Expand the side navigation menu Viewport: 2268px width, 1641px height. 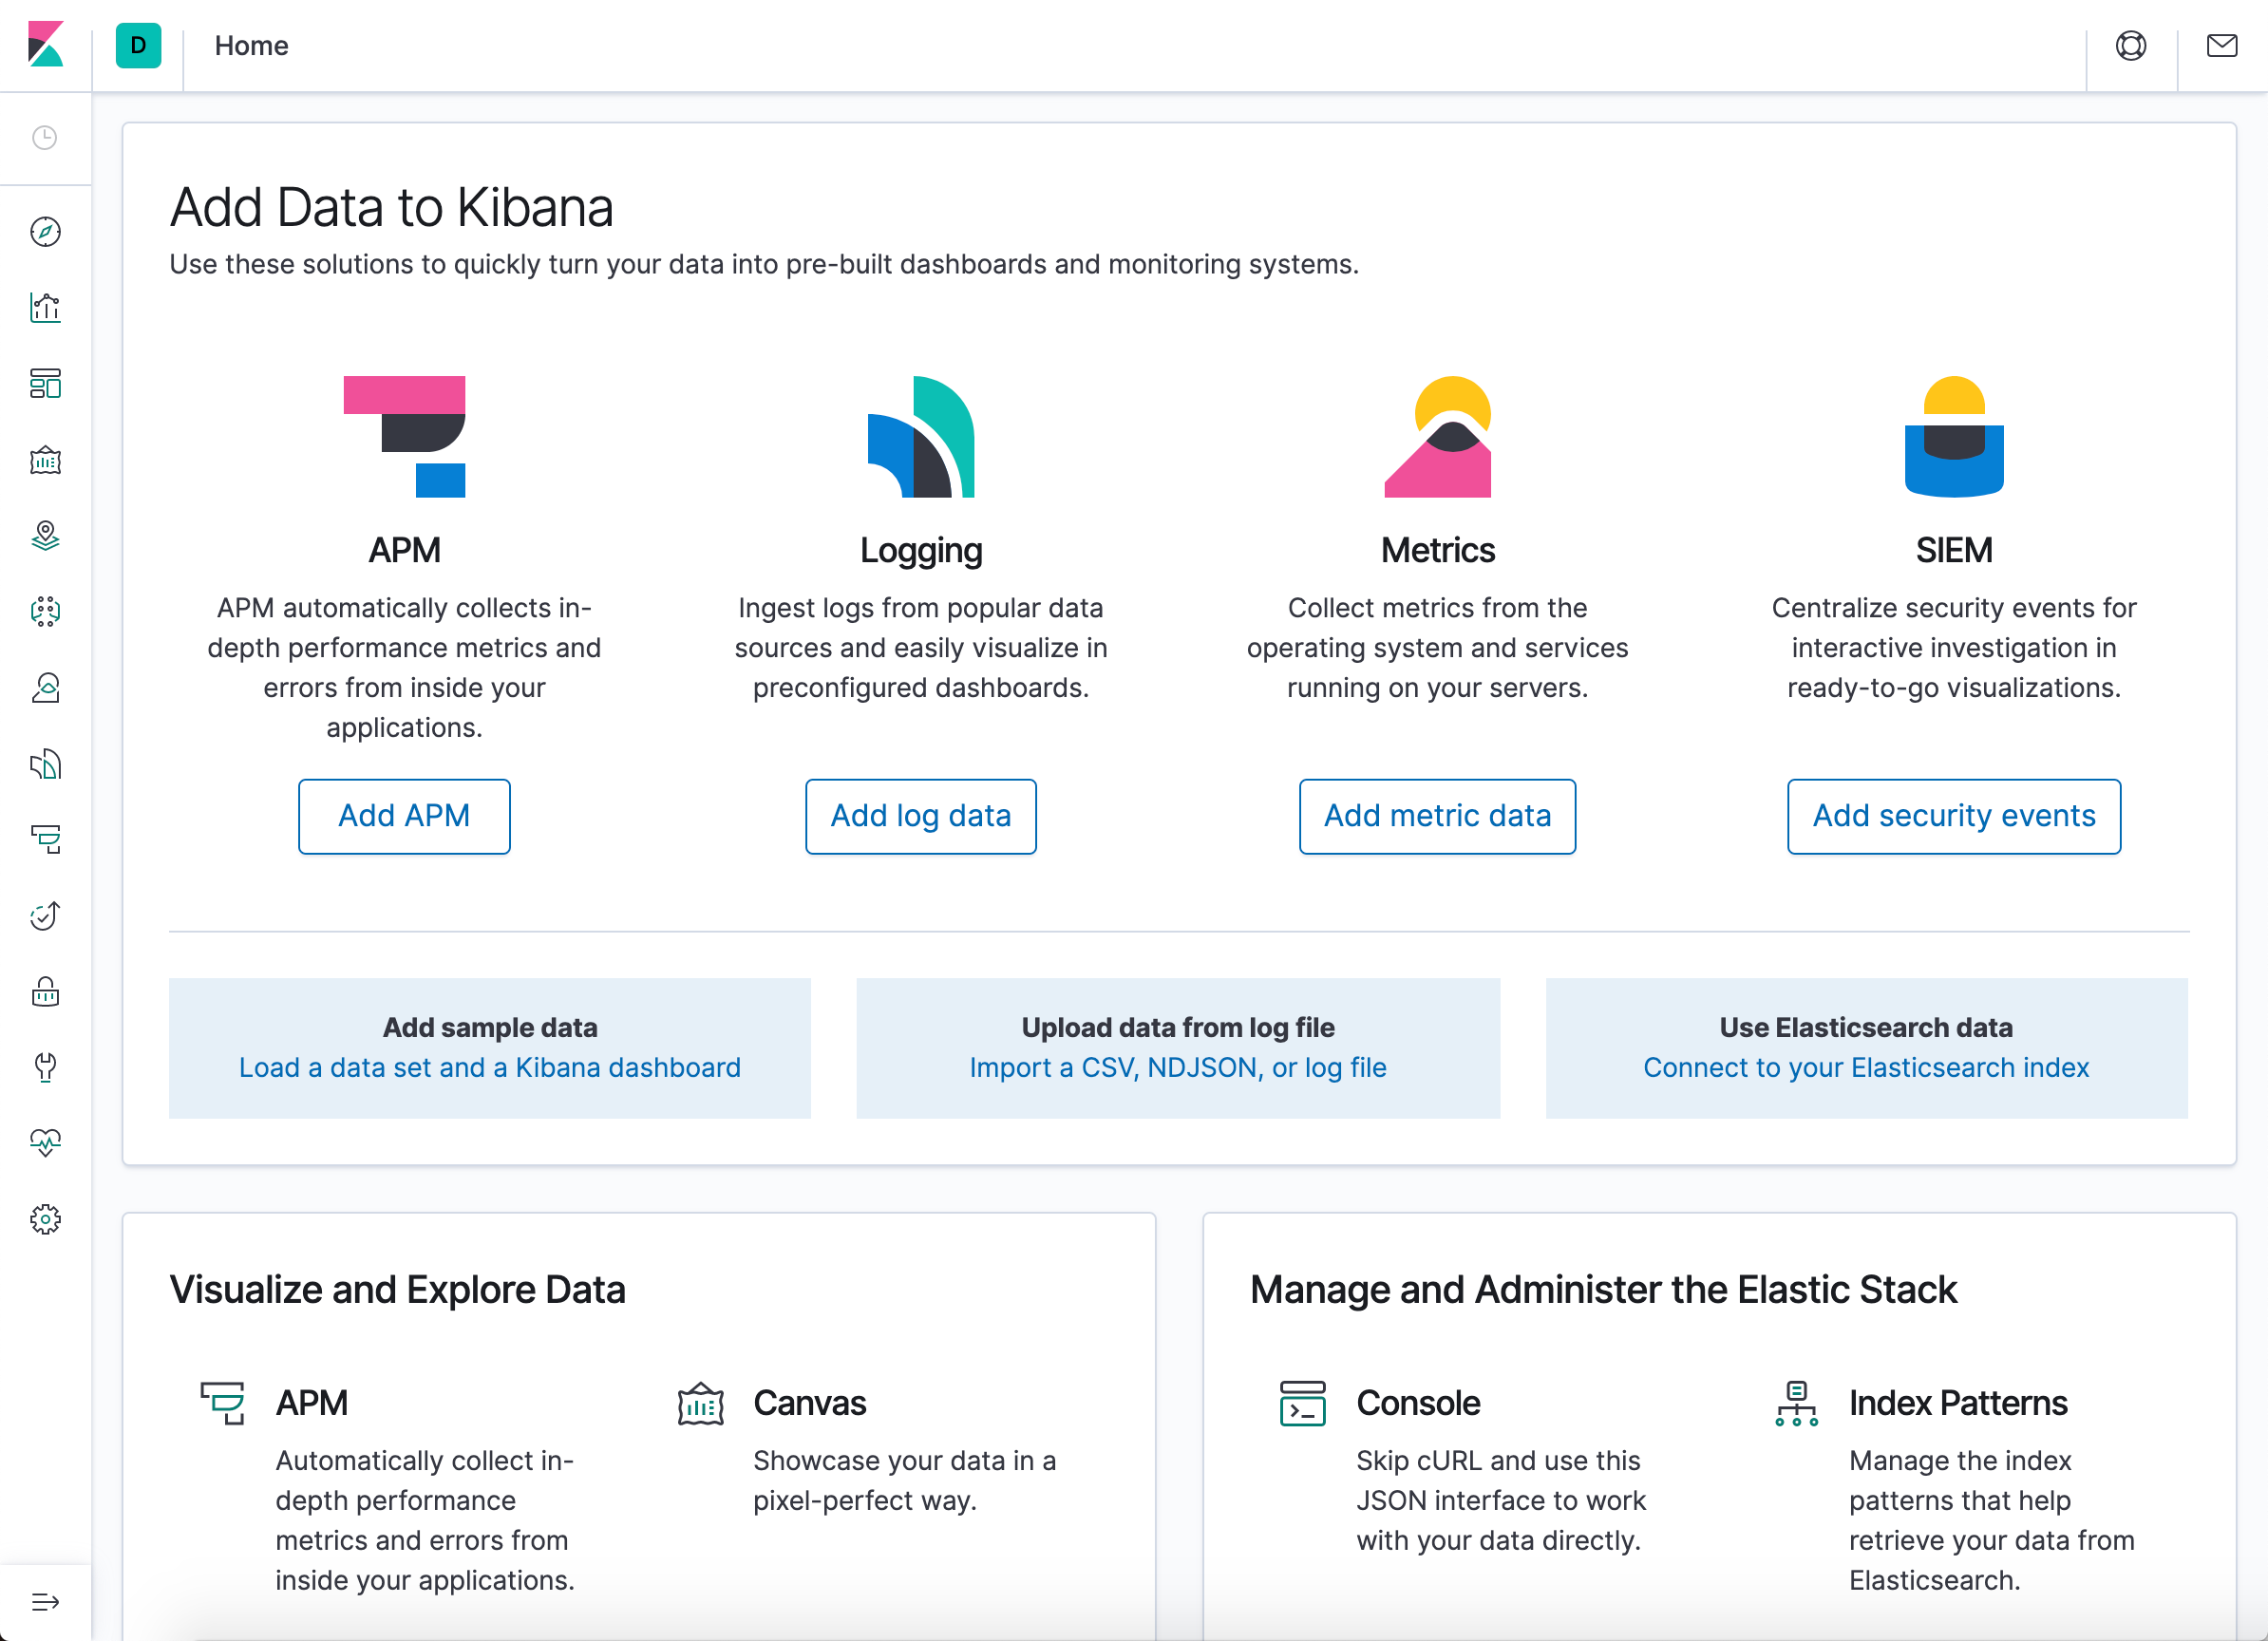click(x=45, y=1602)
